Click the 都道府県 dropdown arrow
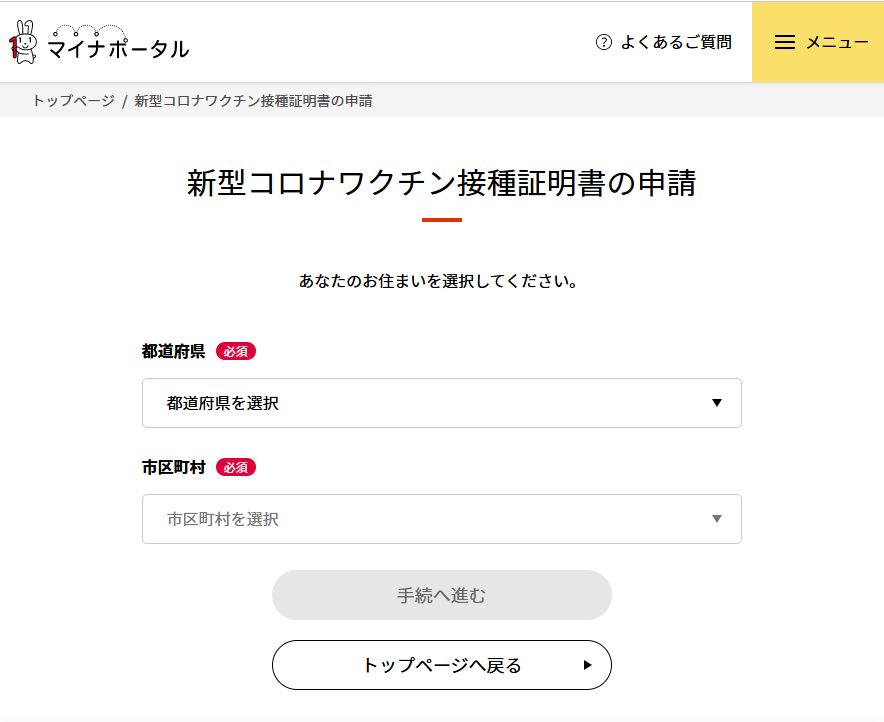 point(716,403)
